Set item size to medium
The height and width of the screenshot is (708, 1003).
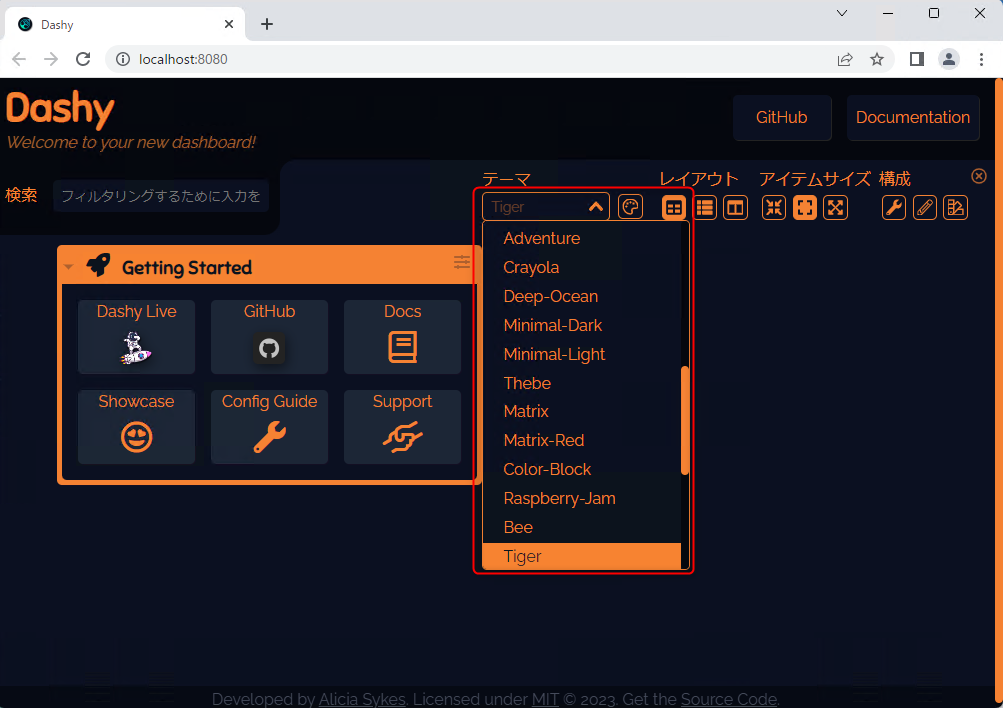805,208
